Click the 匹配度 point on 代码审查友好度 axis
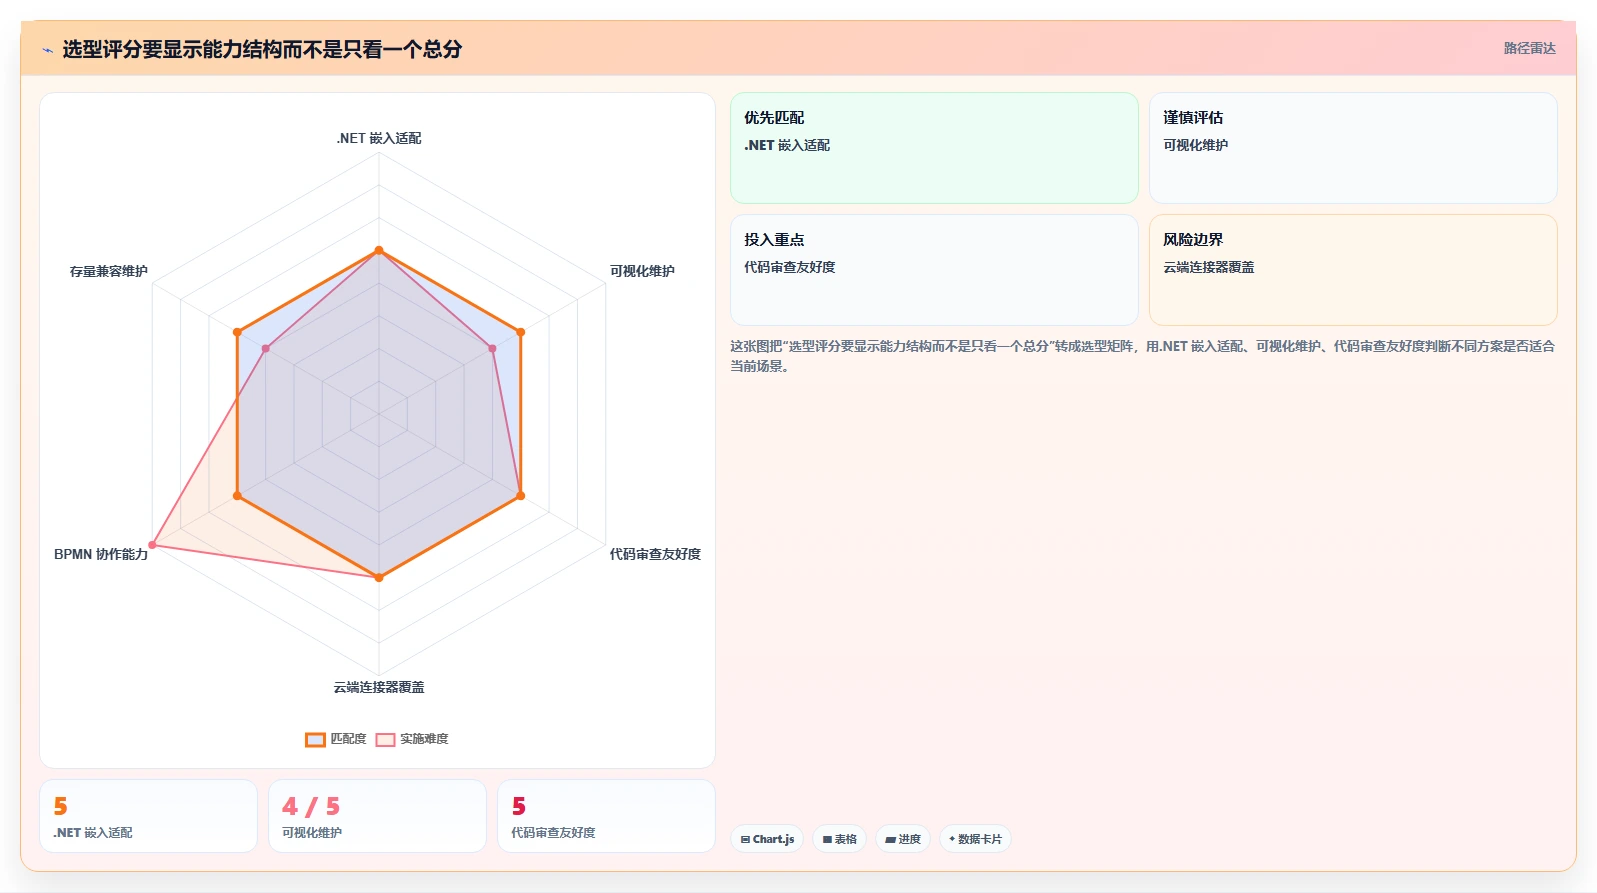 pyautogui.click(x=521, y=495)
